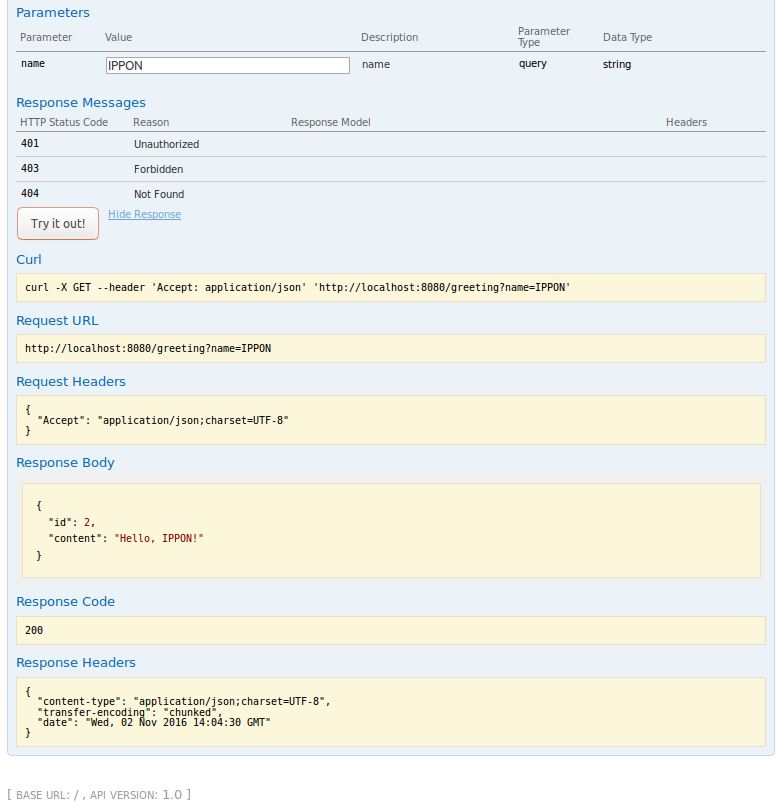Click the "Hello, IPPON!" content value
Viewport: 784px width, 801px height.
(x=159, y=538)
